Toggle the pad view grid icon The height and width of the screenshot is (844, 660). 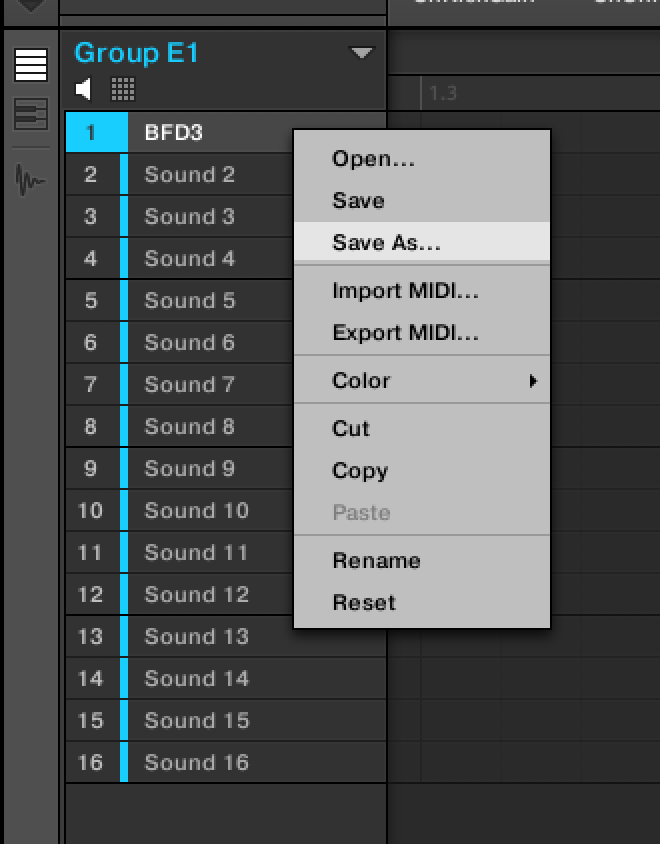[x=123, y=90]
